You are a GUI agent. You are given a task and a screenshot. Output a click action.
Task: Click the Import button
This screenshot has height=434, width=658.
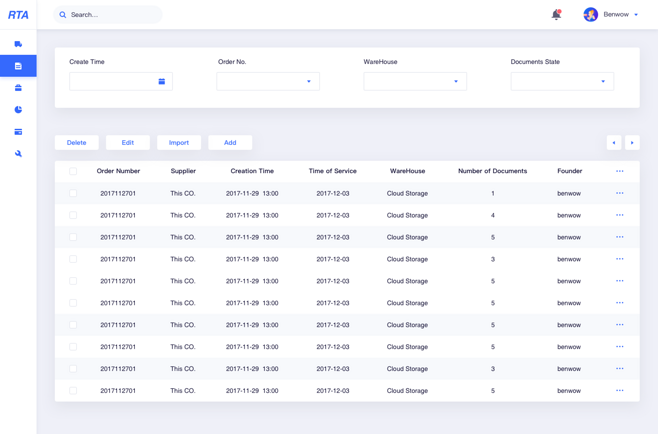tap(179, 143)
